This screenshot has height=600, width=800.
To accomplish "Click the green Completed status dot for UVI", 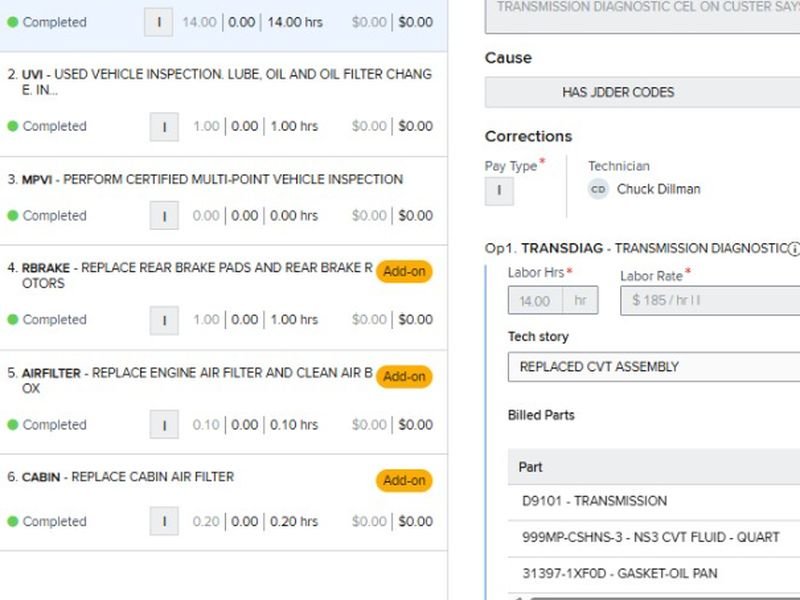I will 13,127.
